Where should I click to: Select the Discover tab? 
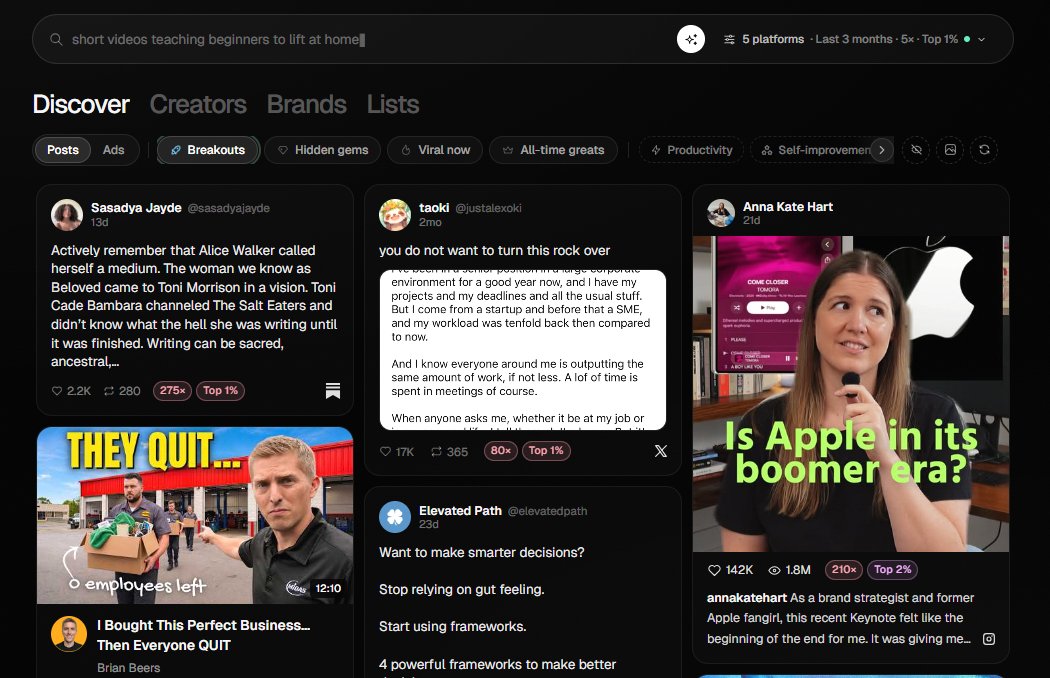[81, 105]
